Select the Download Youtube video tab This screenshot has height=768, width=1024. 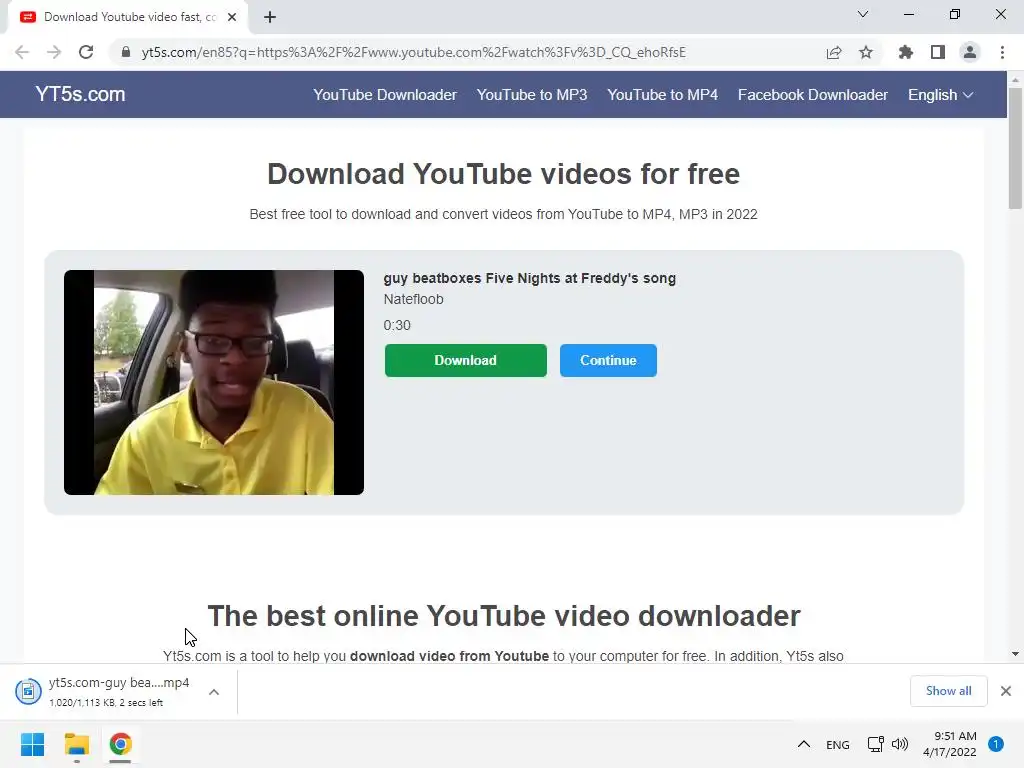point(128,17)
